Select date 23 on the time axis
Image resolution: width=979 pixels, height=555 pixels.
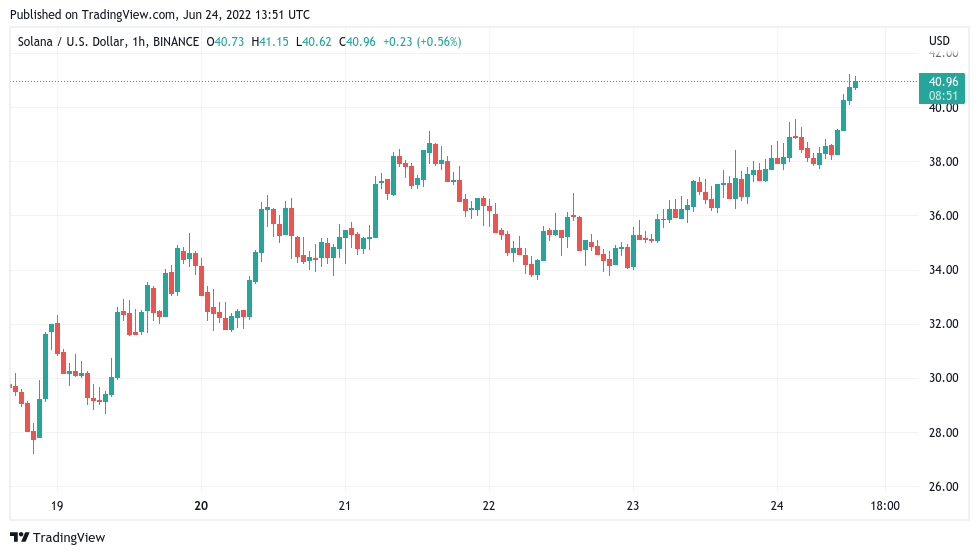632,506
